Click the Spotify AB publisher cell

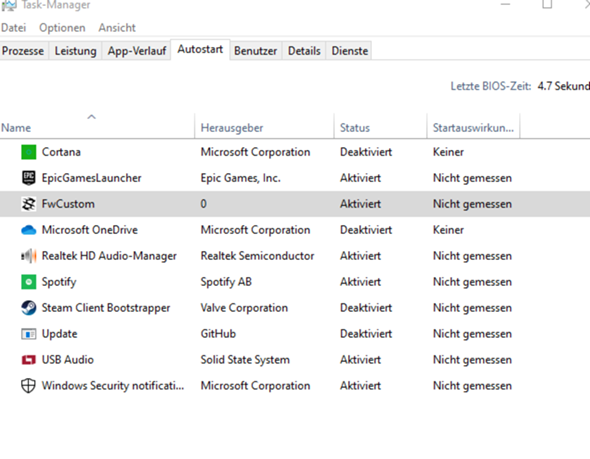pyautogui.click(x=226, y=282)
